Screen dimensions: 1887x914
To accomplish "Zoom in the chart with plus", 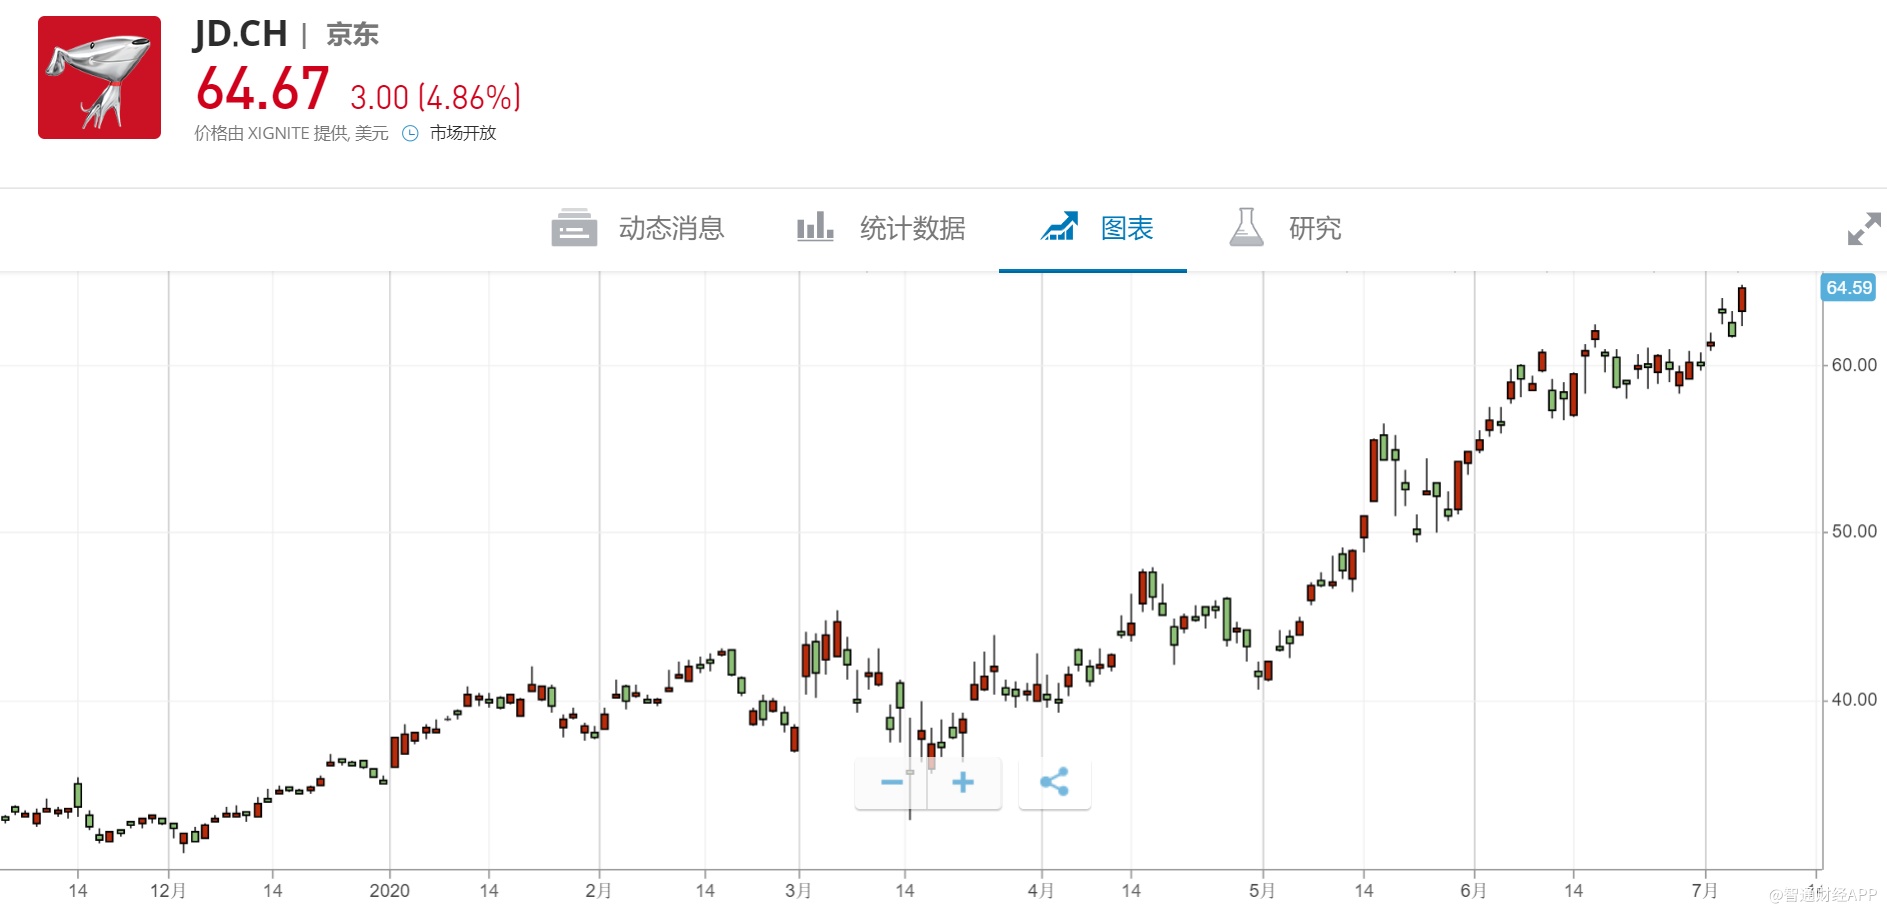I will (x=963, y=782).
